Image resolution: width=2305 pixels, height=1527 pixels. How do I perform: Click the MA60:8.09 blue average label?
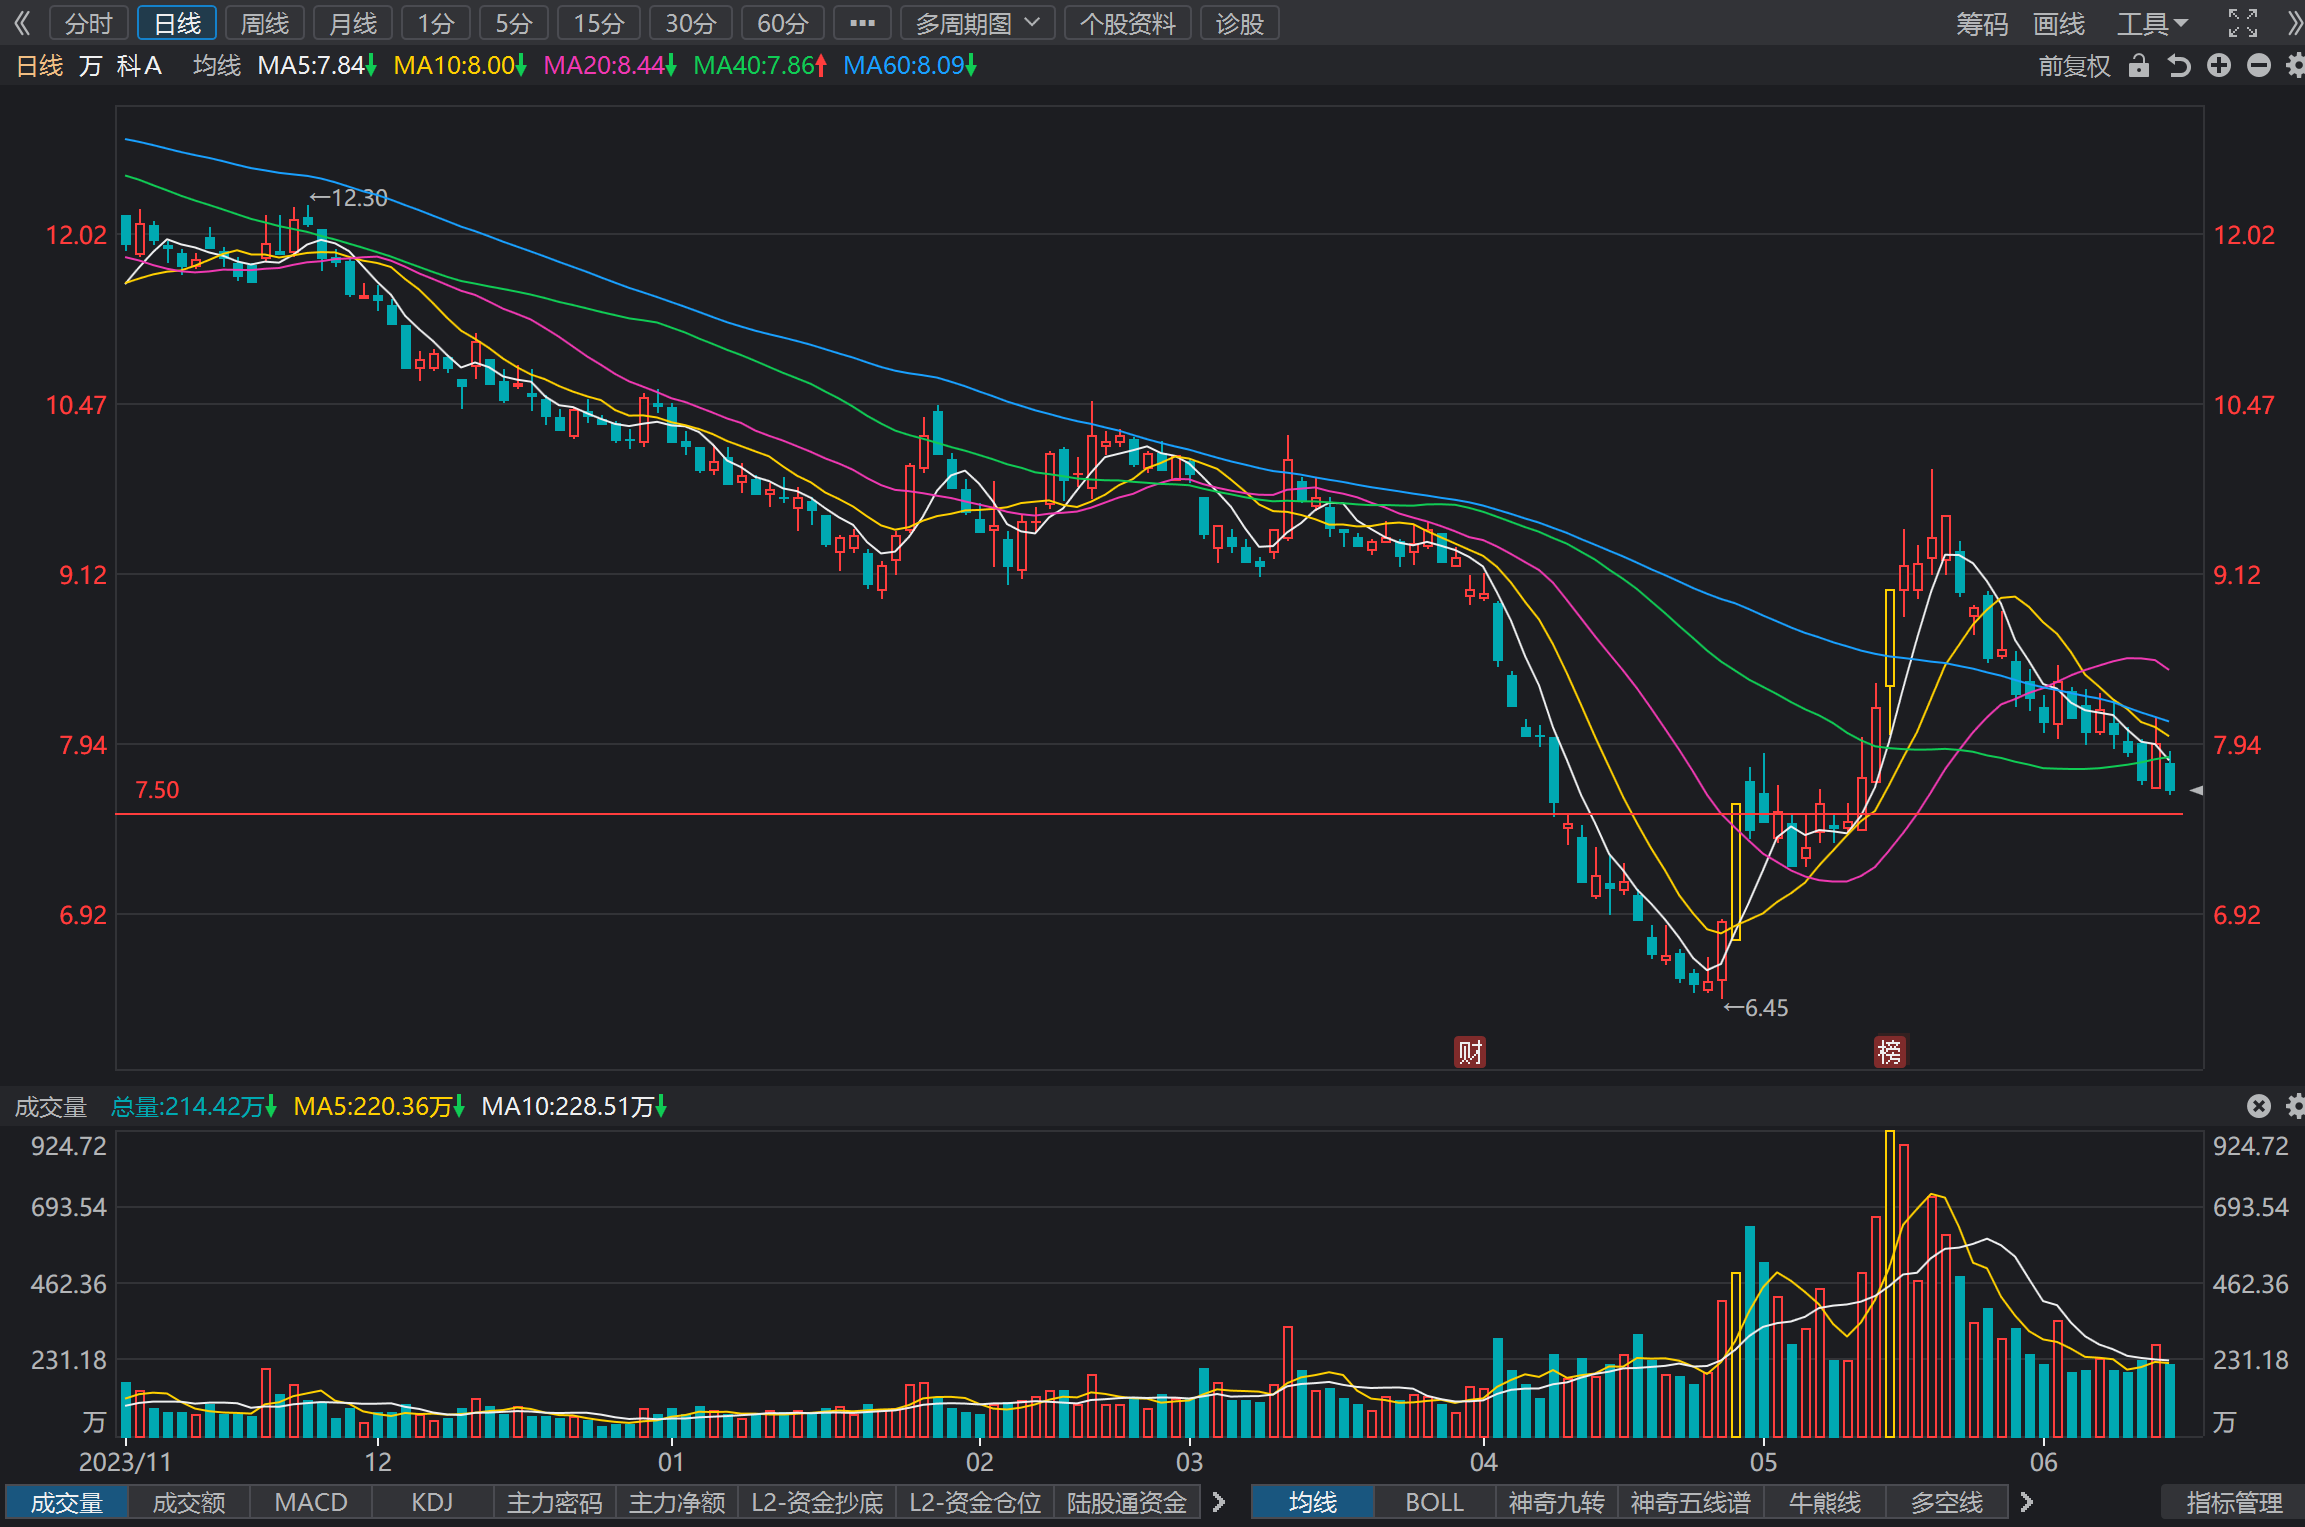tap(910, 66)
